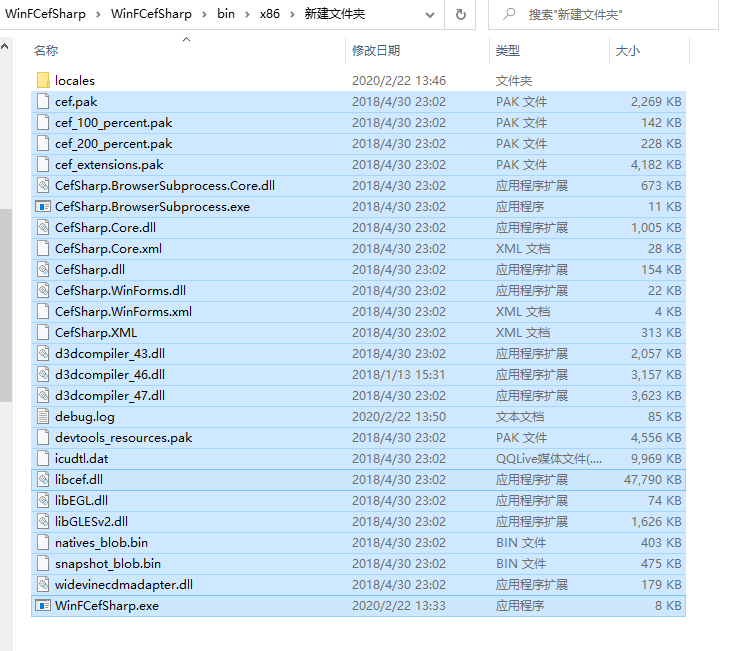Click the cef_200_percent.pak file icon
This screenshot has height=651, width=731.
(x=43, y=143)
